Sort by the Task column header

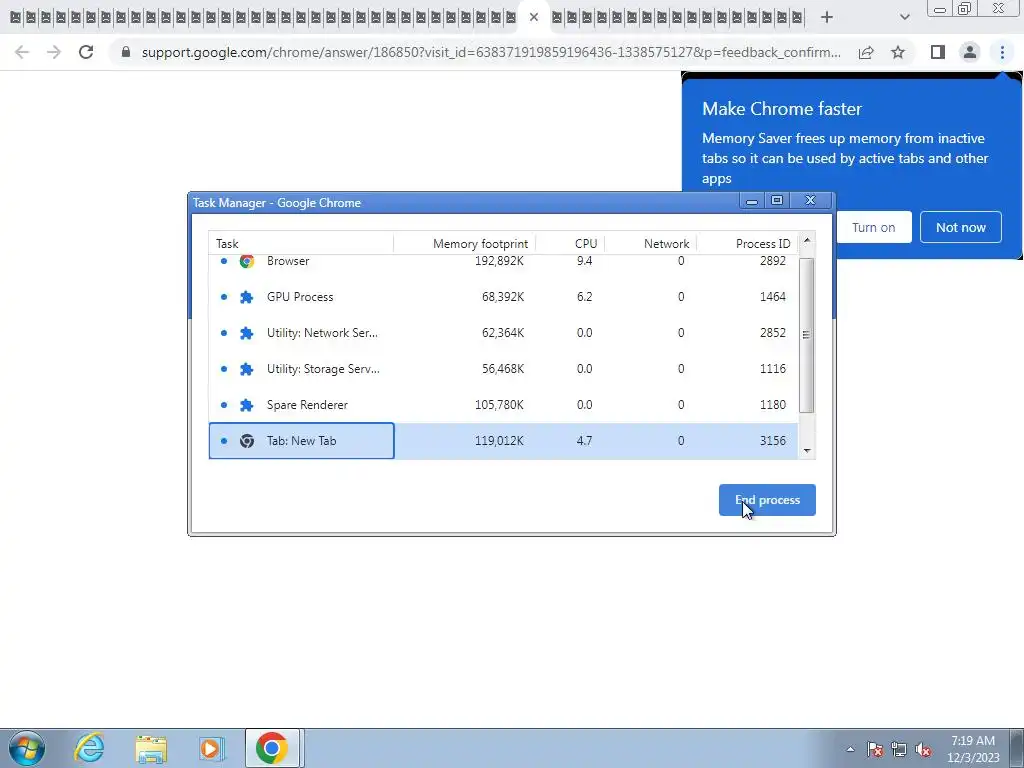(x=301, y=244)
